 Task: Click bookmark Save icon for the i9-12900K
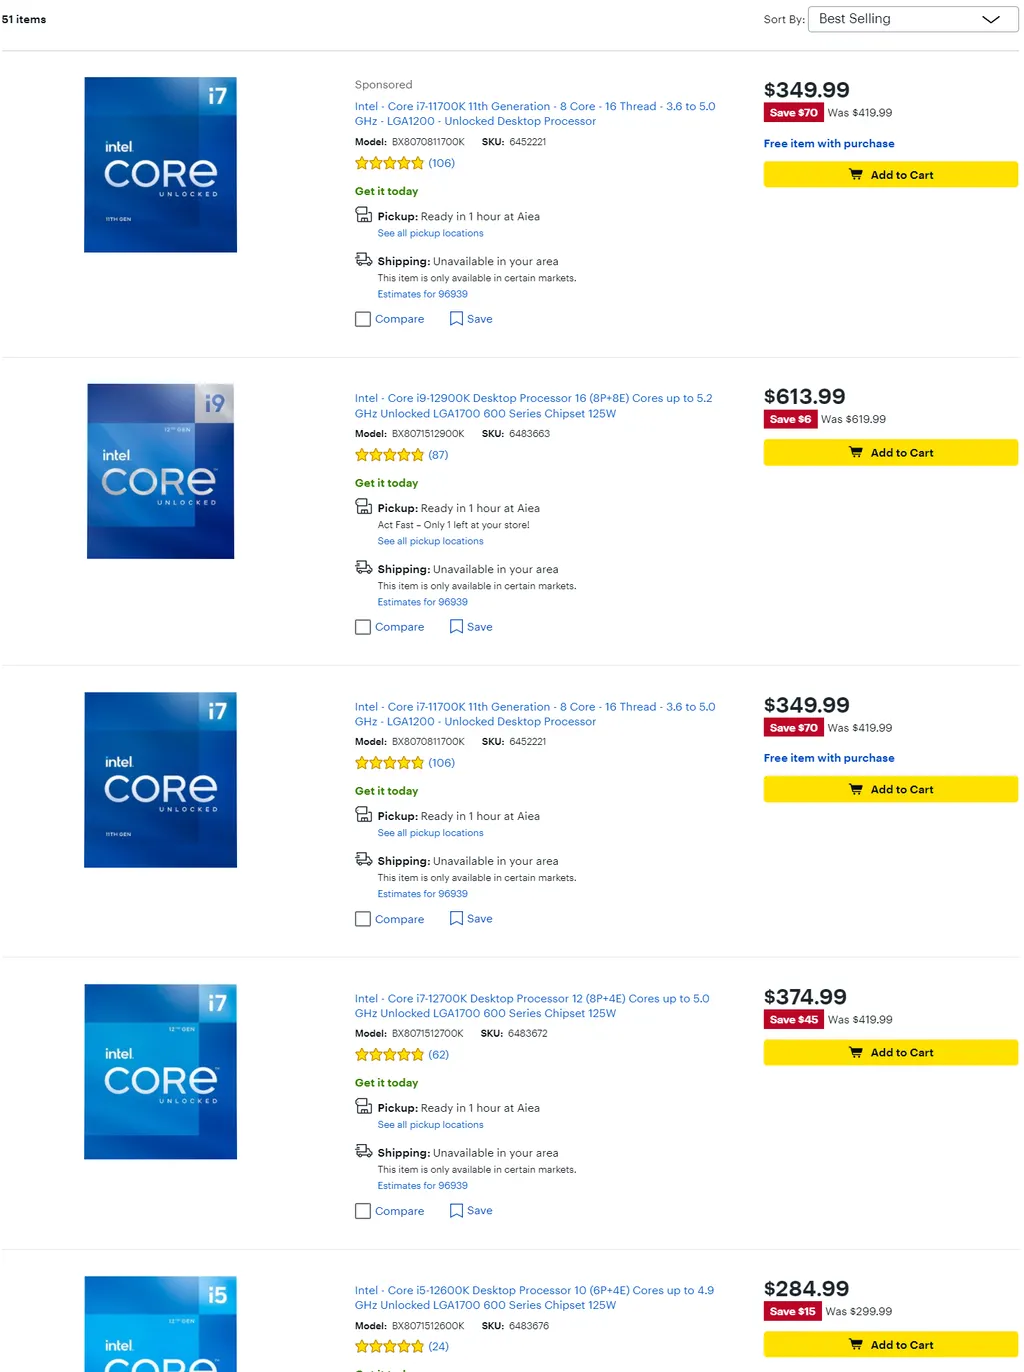[x=456, y=627]
